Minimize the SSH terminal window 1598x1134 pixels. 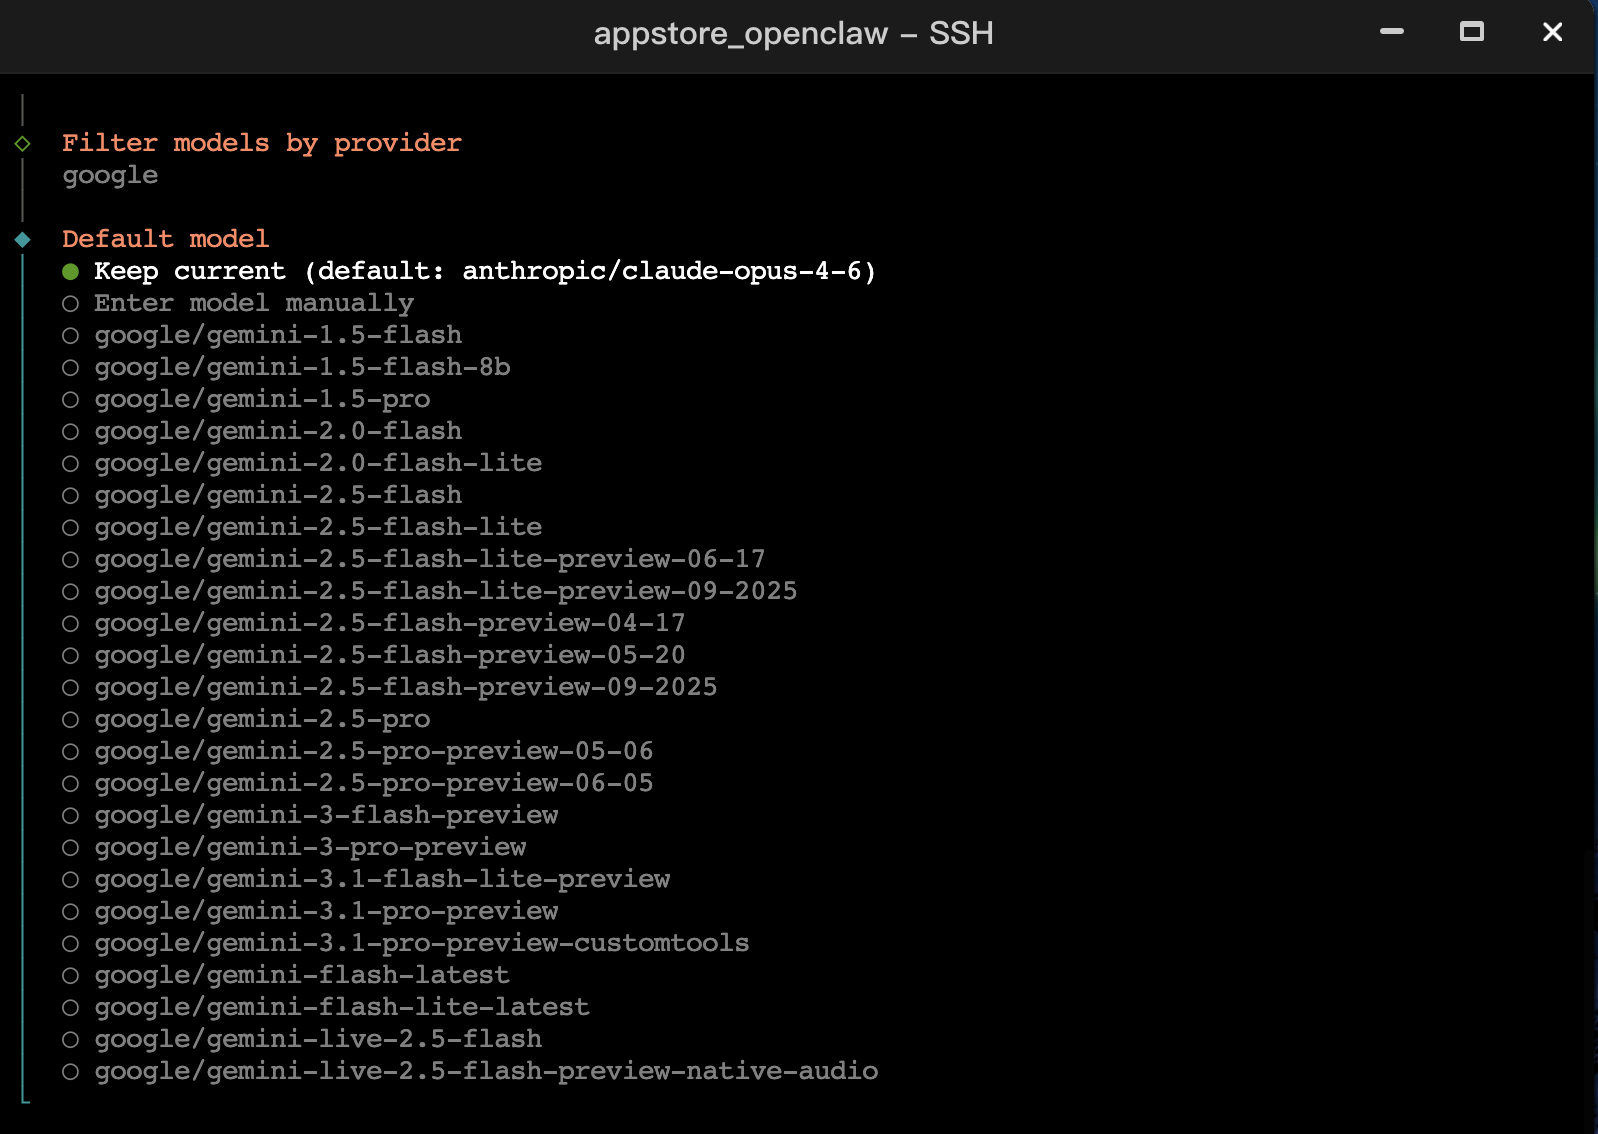pyautogui.click(x=1391, y=32)
